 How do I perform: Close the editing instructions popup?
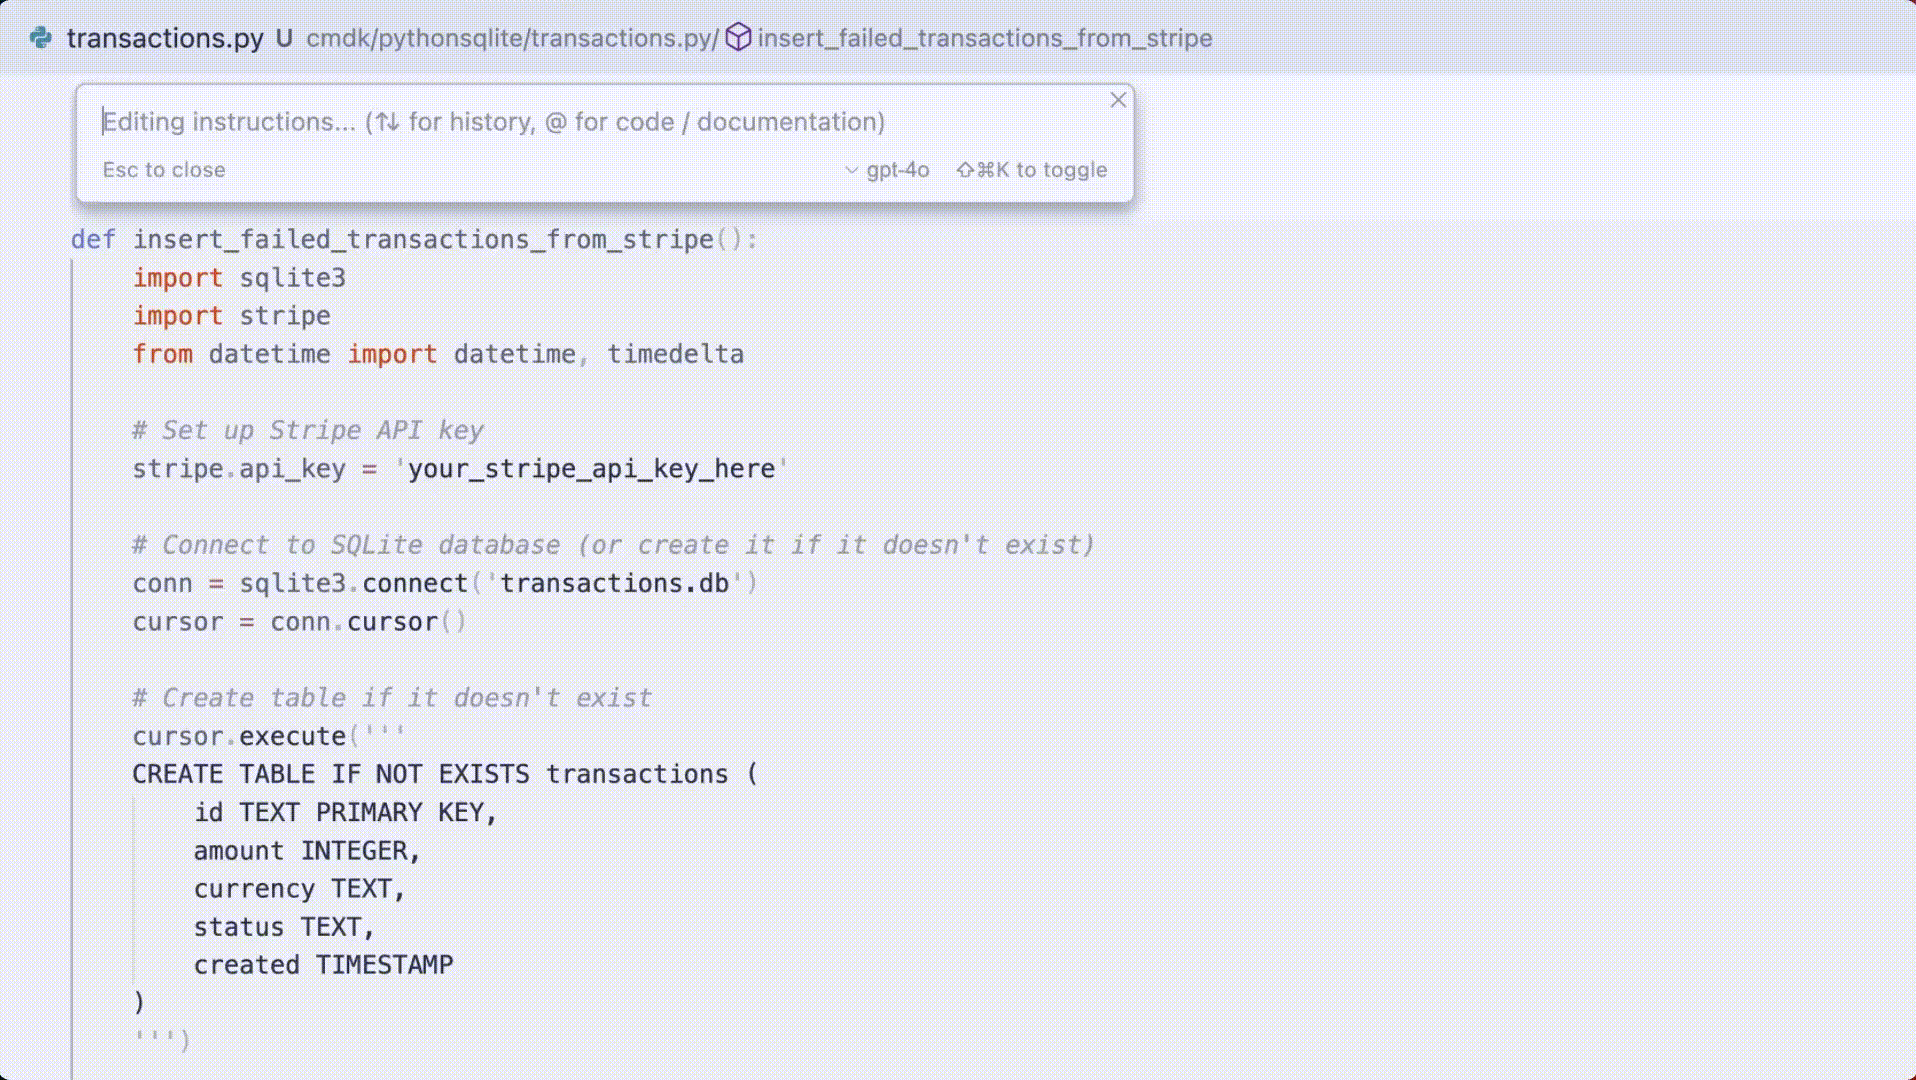click(x=1117, y=100)
